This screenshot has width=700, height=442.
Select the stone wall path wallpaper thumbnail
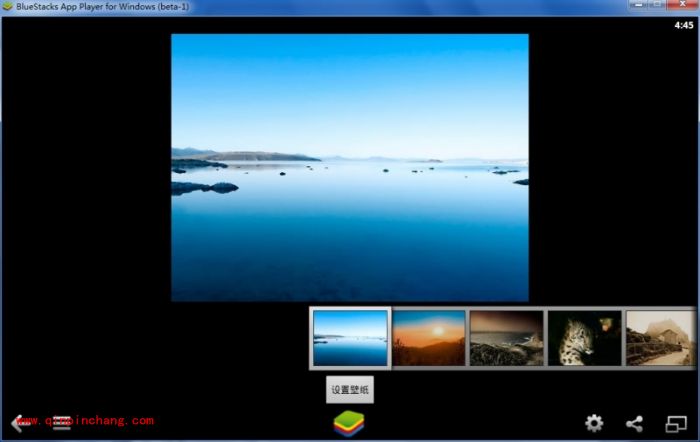[660, 338]
